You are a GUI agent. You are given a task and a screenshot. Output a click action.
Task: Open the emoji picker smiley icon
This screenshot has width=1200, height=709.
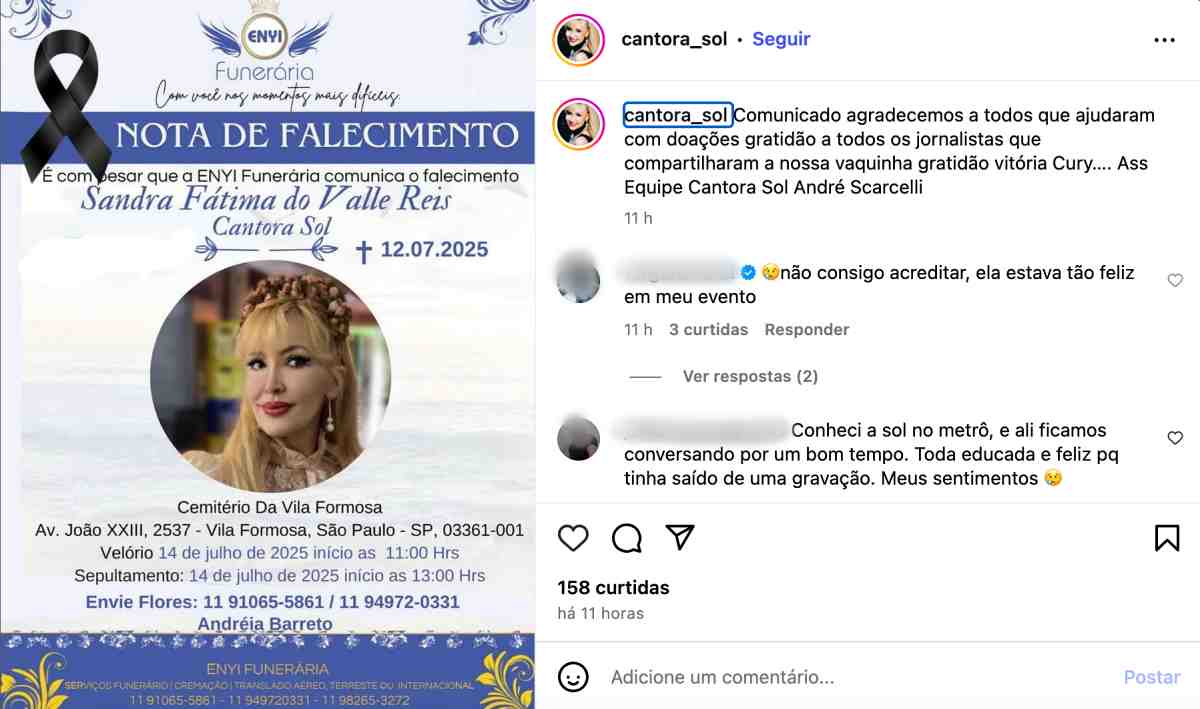pyautogui.click(x=573, y=677)
